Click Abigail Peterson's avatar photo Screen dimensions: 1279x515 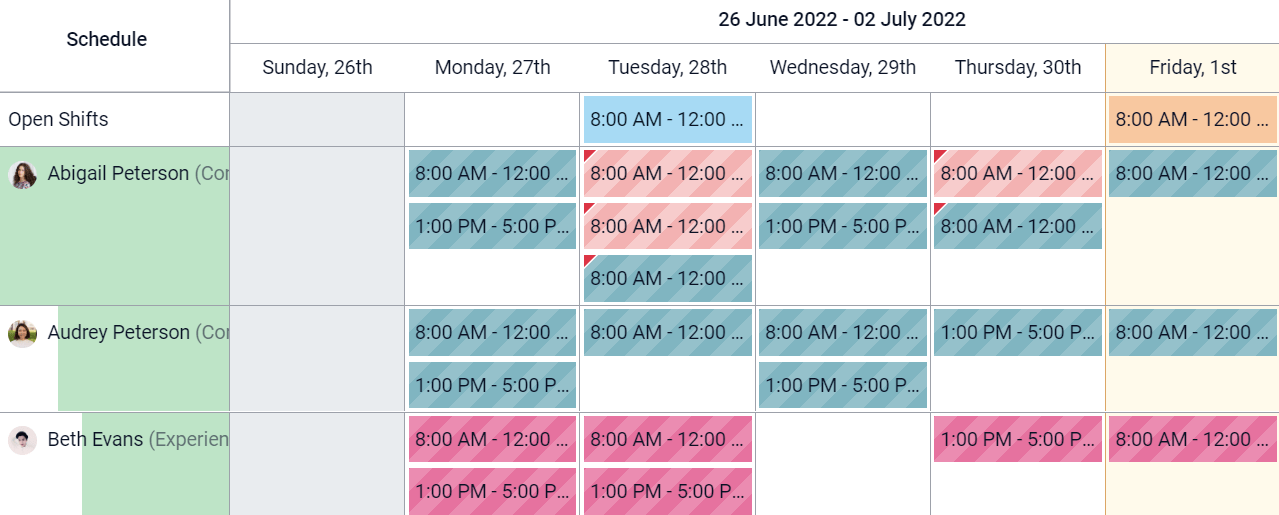tap(22, 175)
